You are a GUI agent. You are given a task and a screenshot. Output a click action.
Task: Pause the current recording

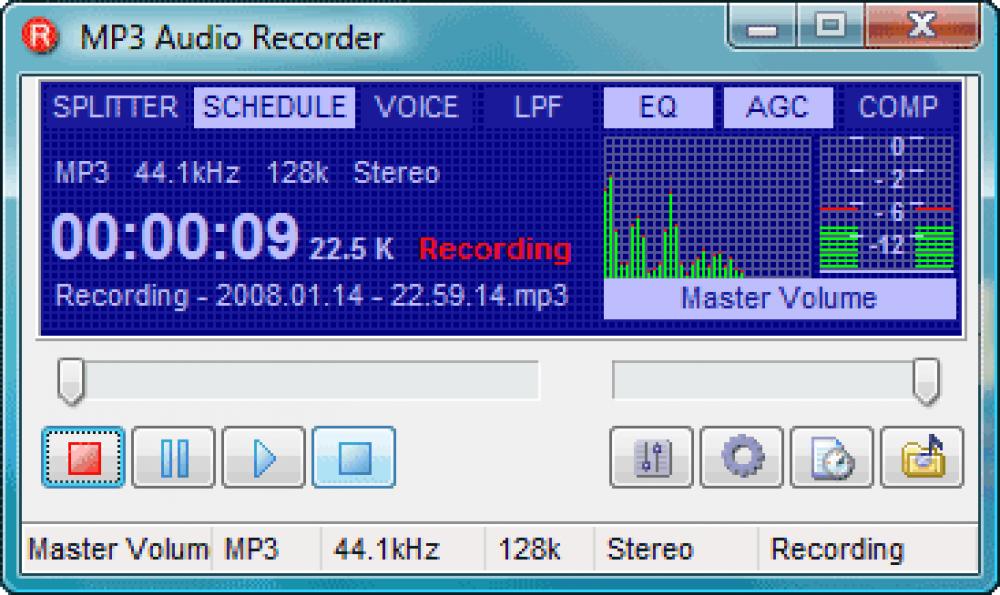173,457
